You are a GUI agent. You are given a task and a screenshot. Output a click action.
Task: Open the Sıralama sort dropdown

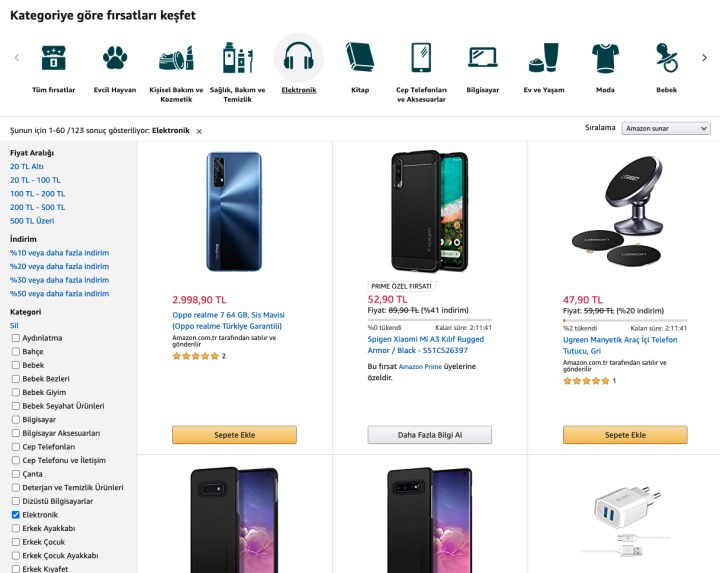click(x=665, y=129)
